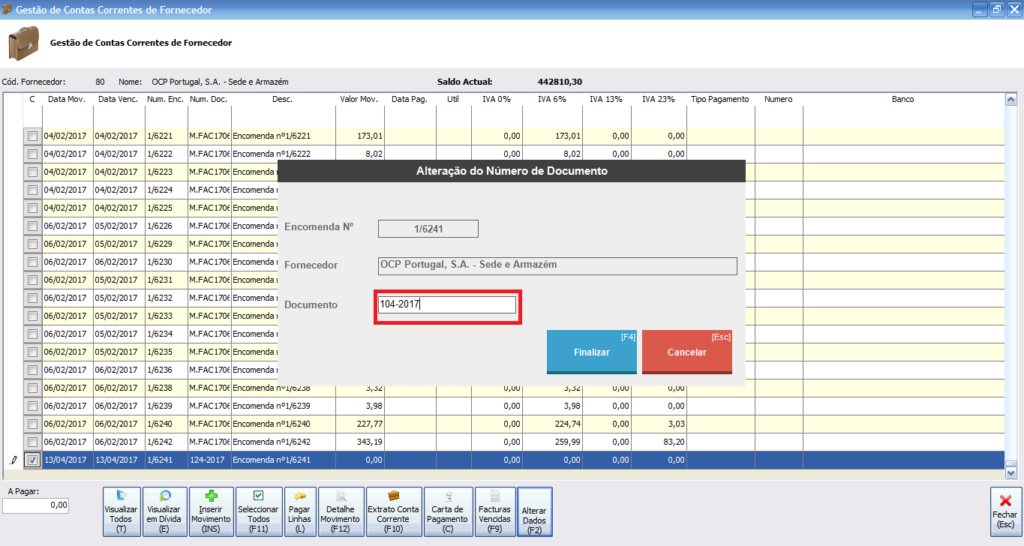The height and width of the screenshot is (546, 1024).
Task: Show Facturas Vencidas list
Action: tap(493, 513)
